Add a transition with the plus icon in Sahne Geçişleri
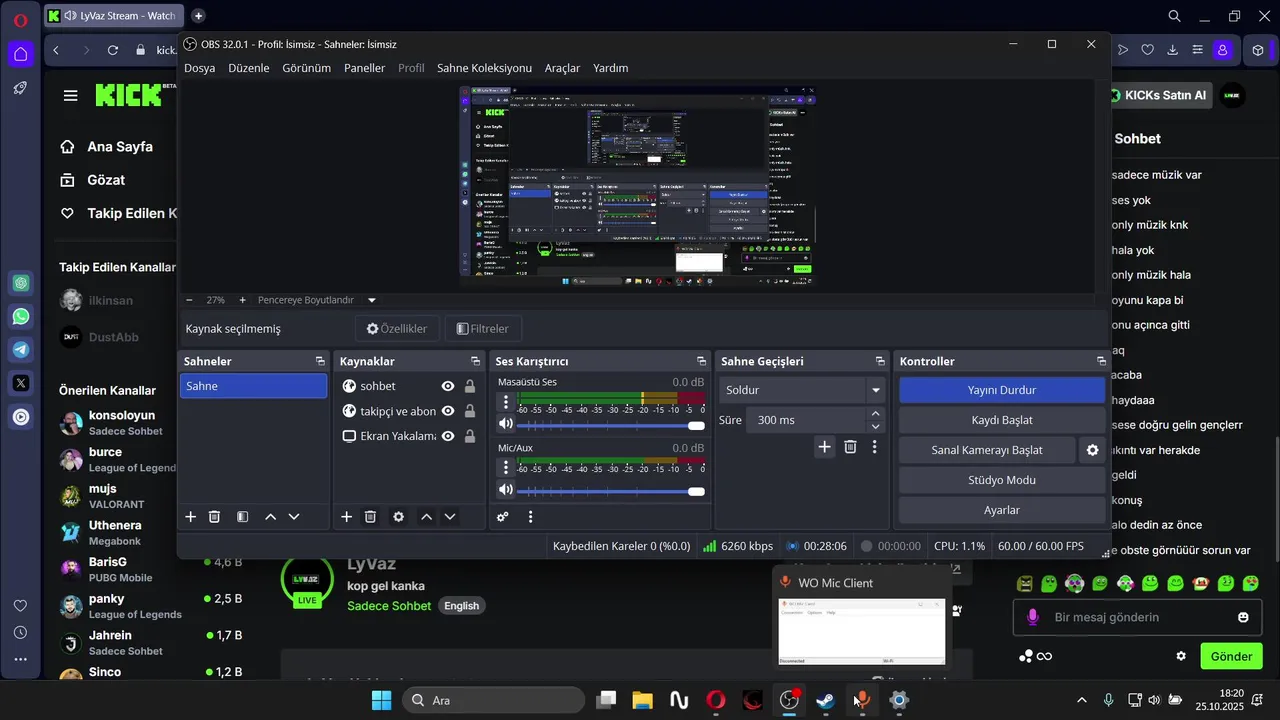This screenshot has height=720, width=1280. [824, 447]
